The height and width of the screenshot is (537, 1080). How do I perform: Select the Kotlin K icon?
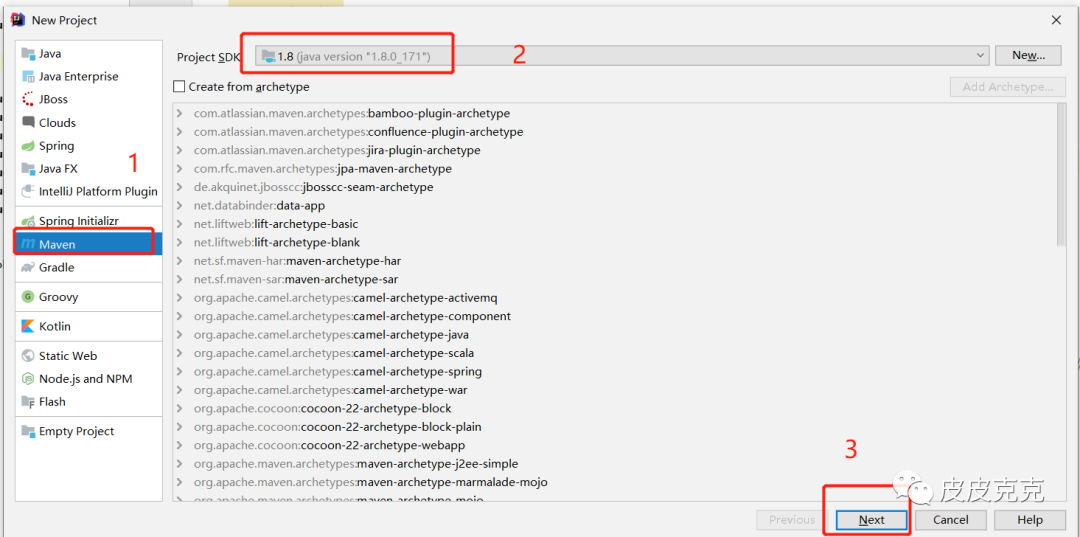click(x=28, y=326)
